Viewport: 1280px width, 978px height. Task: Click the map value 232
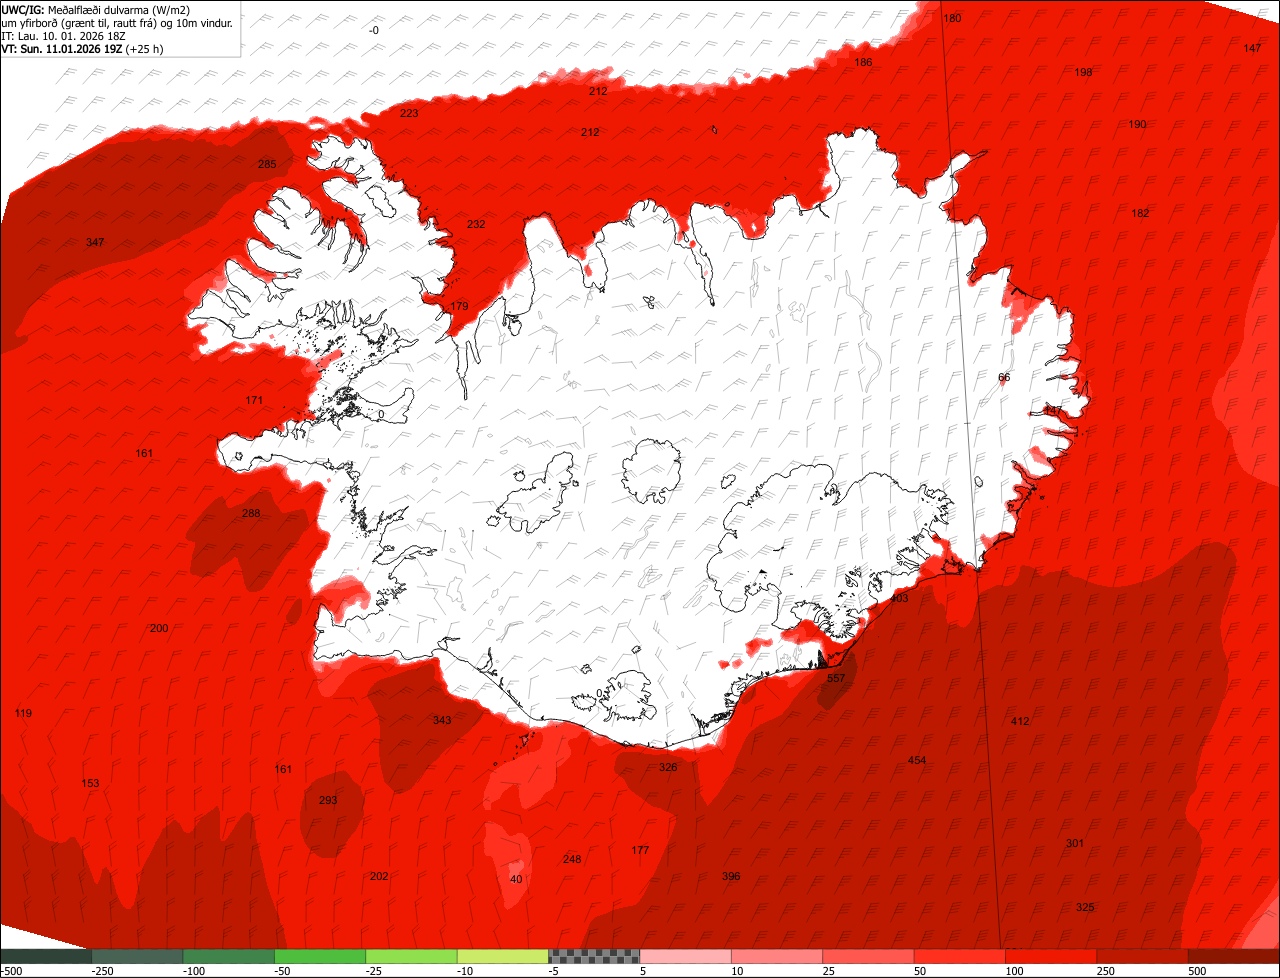point(476,224)
